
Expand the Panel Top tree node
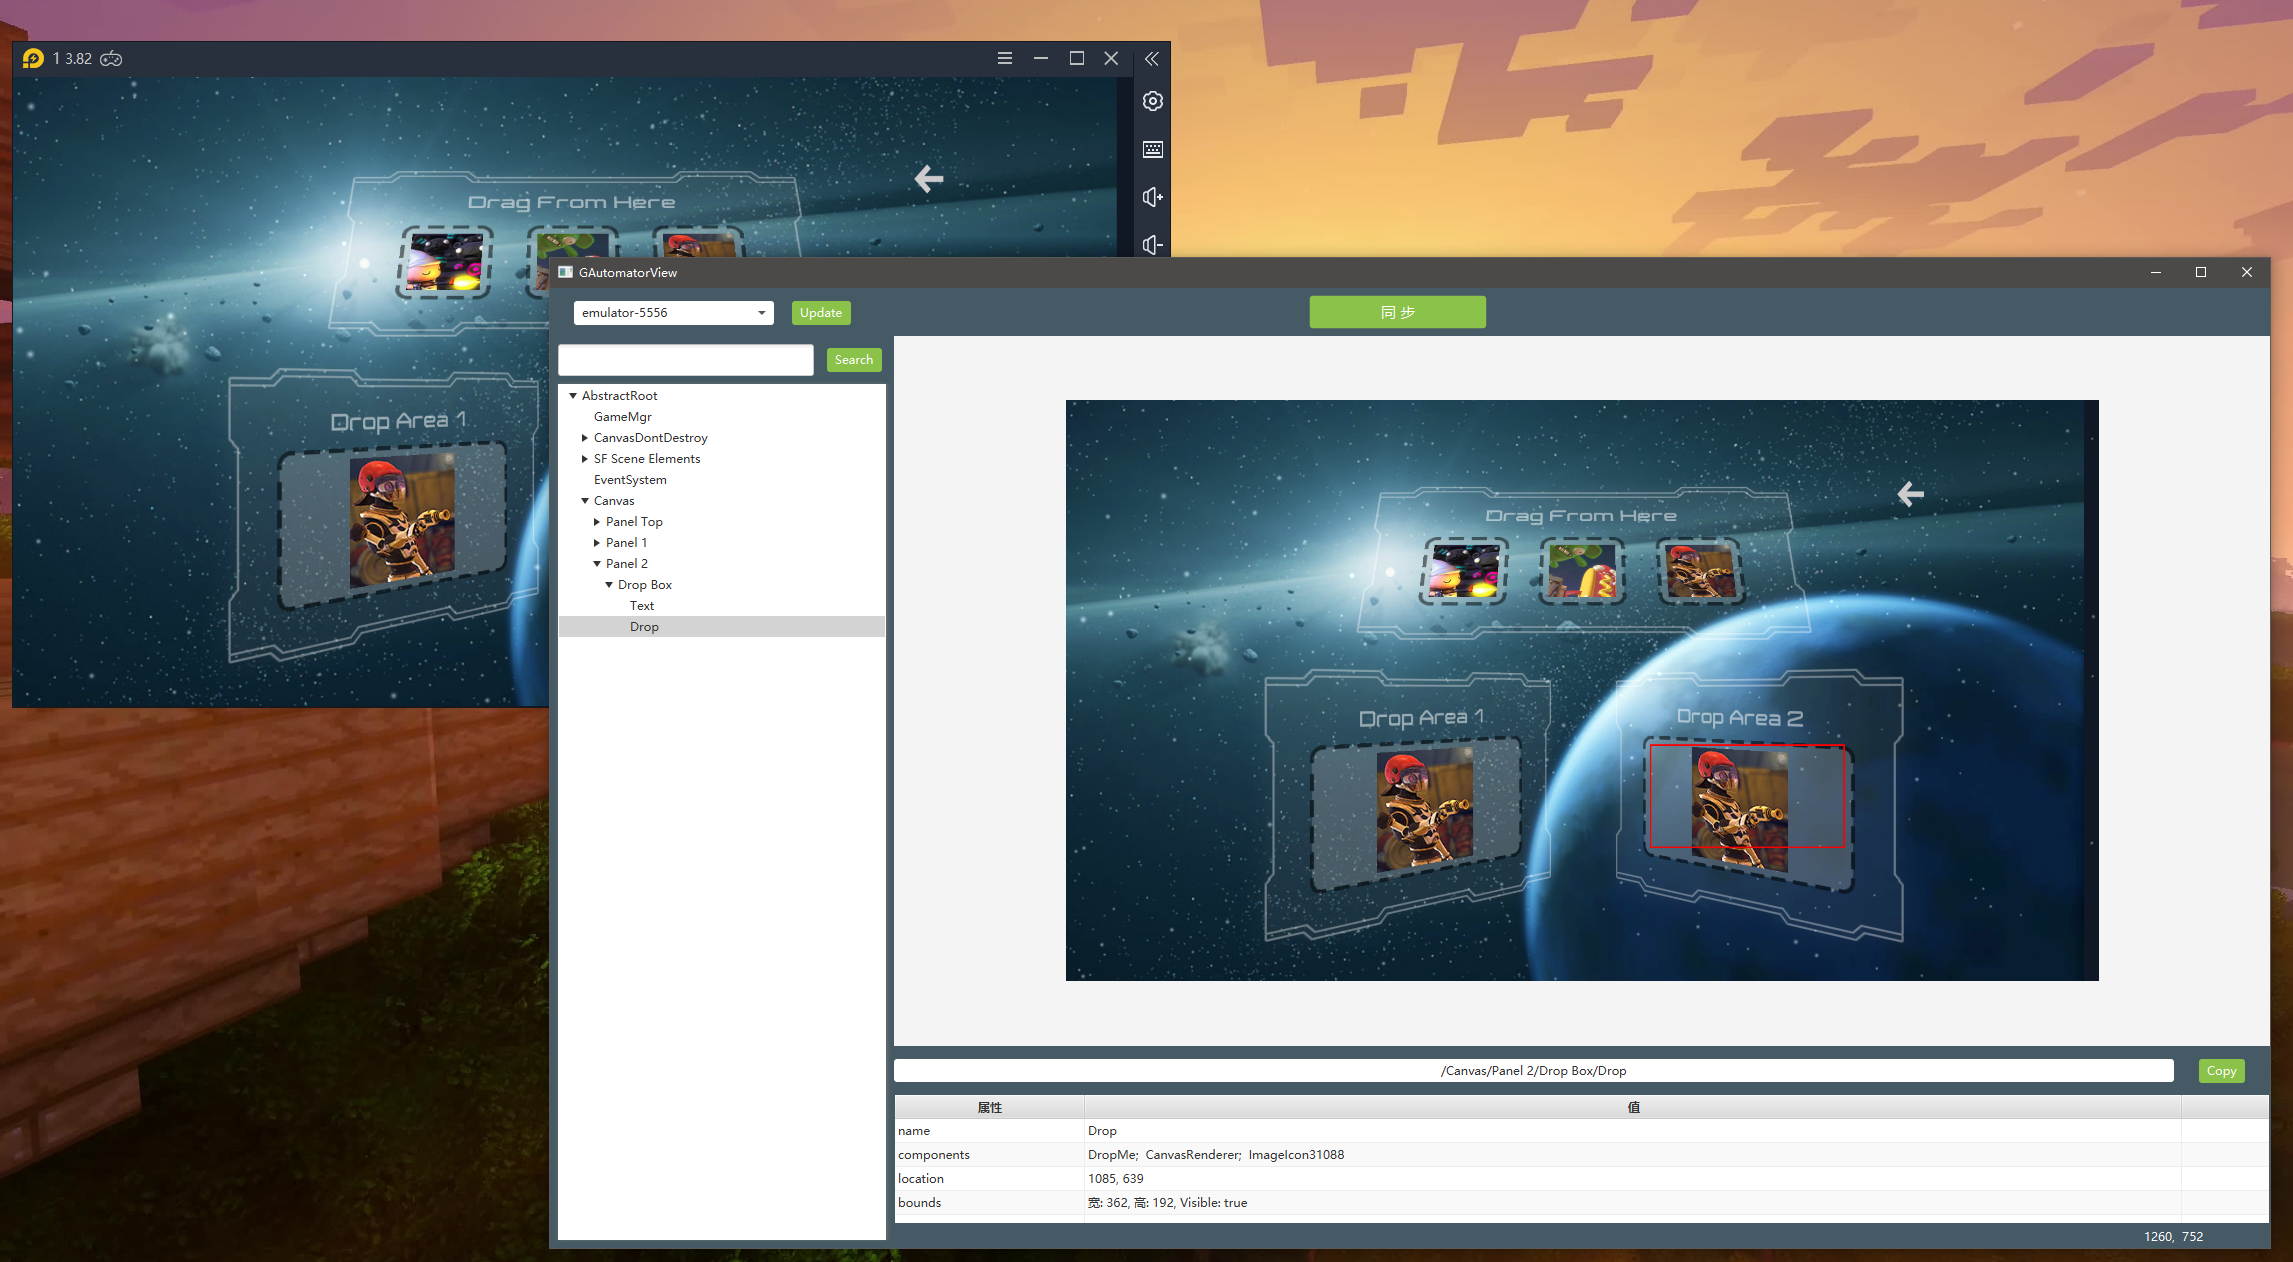tap(597, 522)
